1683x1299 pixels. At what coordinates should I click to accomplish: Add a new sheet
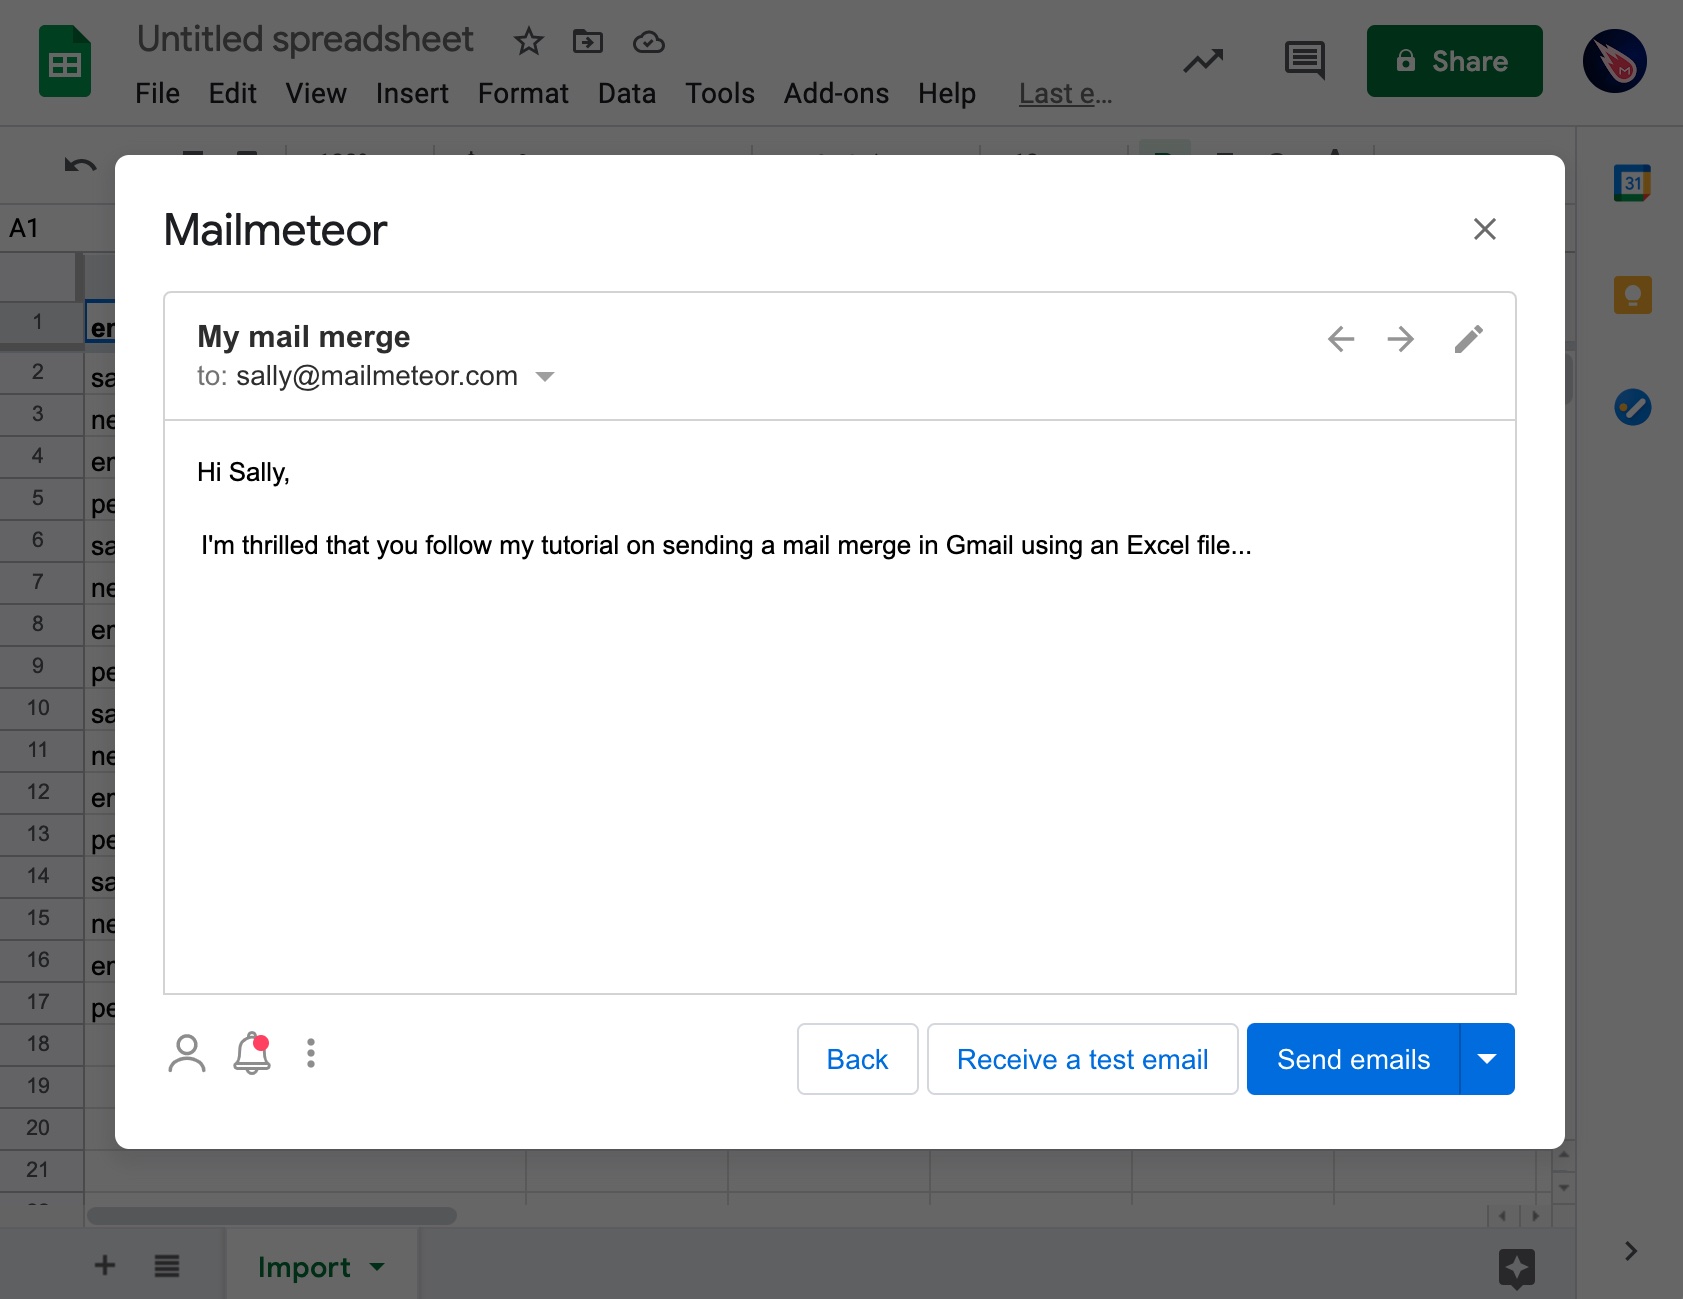point(105,1266)
